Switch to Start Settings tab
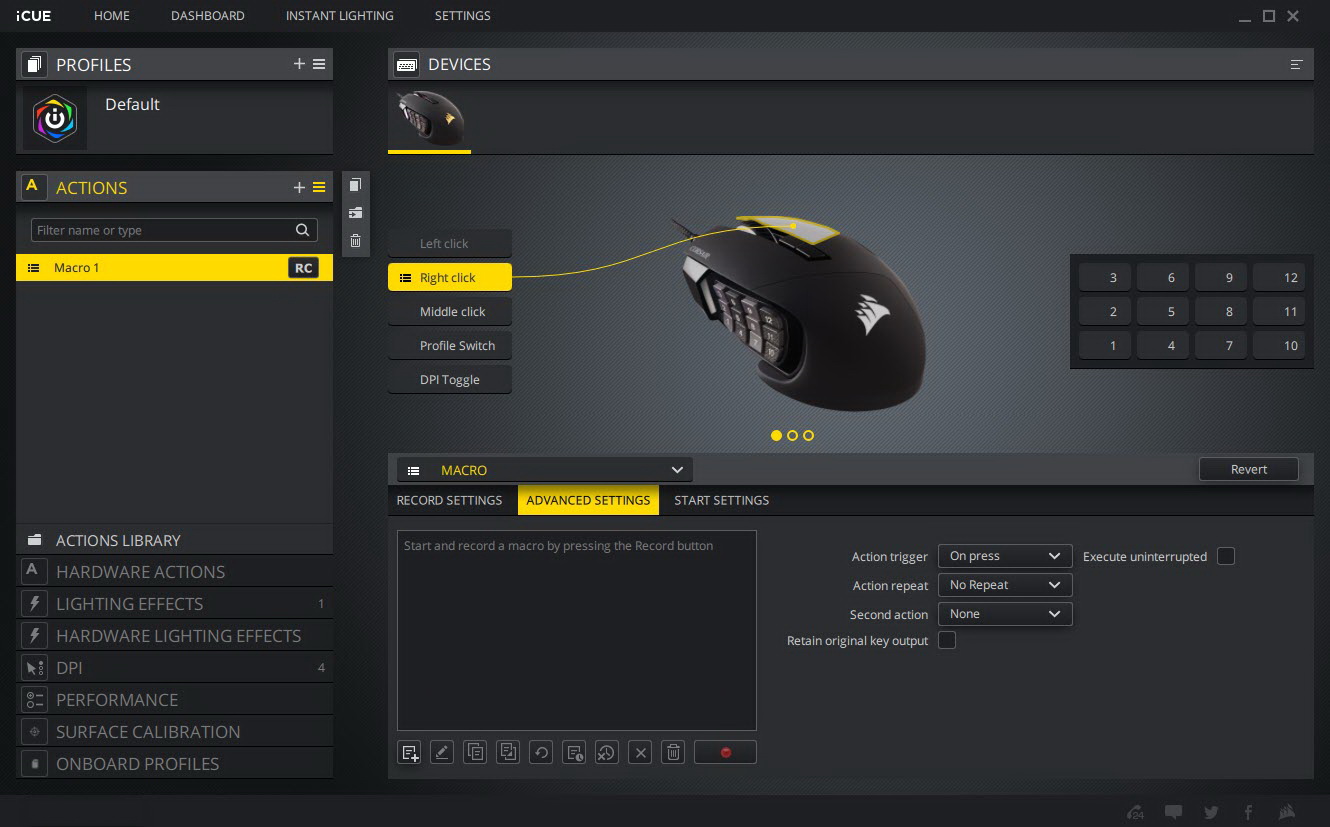Image resolution: width=1330 pixels, height=827 pixels. pos(722,500)
